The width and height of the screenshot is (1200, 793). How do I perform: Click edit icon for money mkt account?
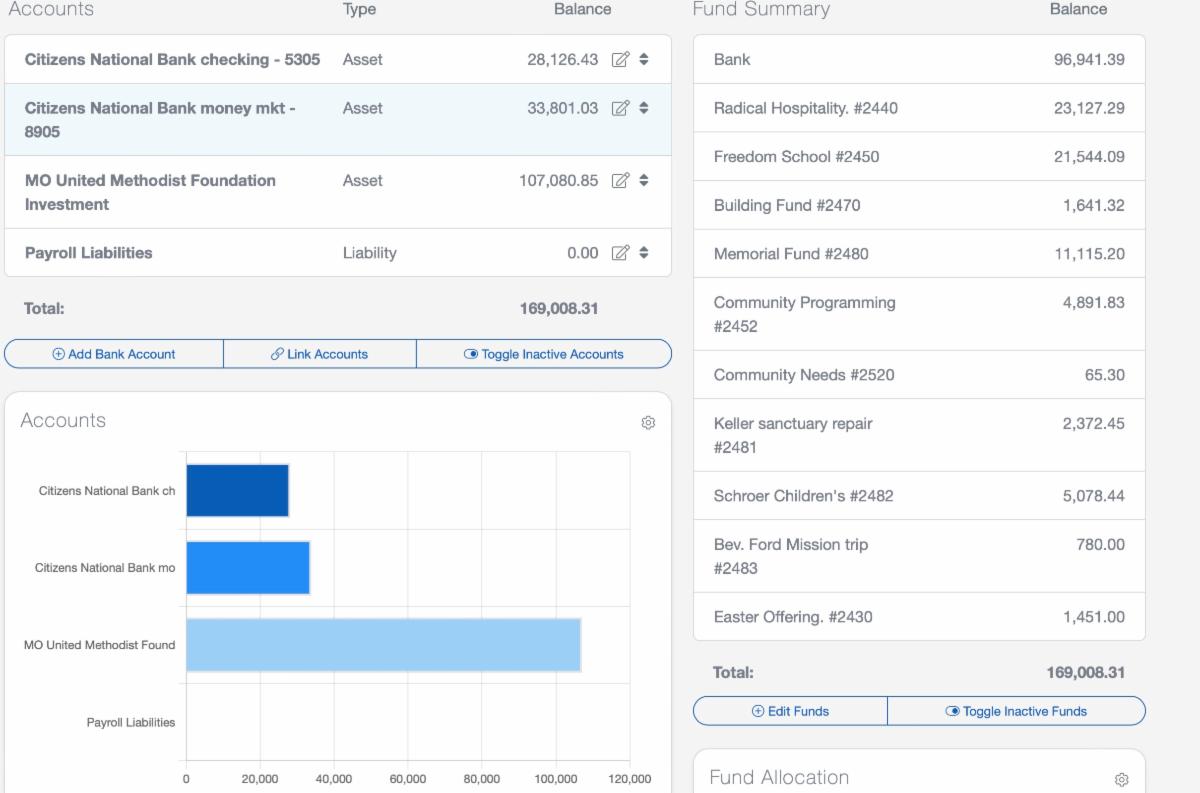[x=620, y=108]
